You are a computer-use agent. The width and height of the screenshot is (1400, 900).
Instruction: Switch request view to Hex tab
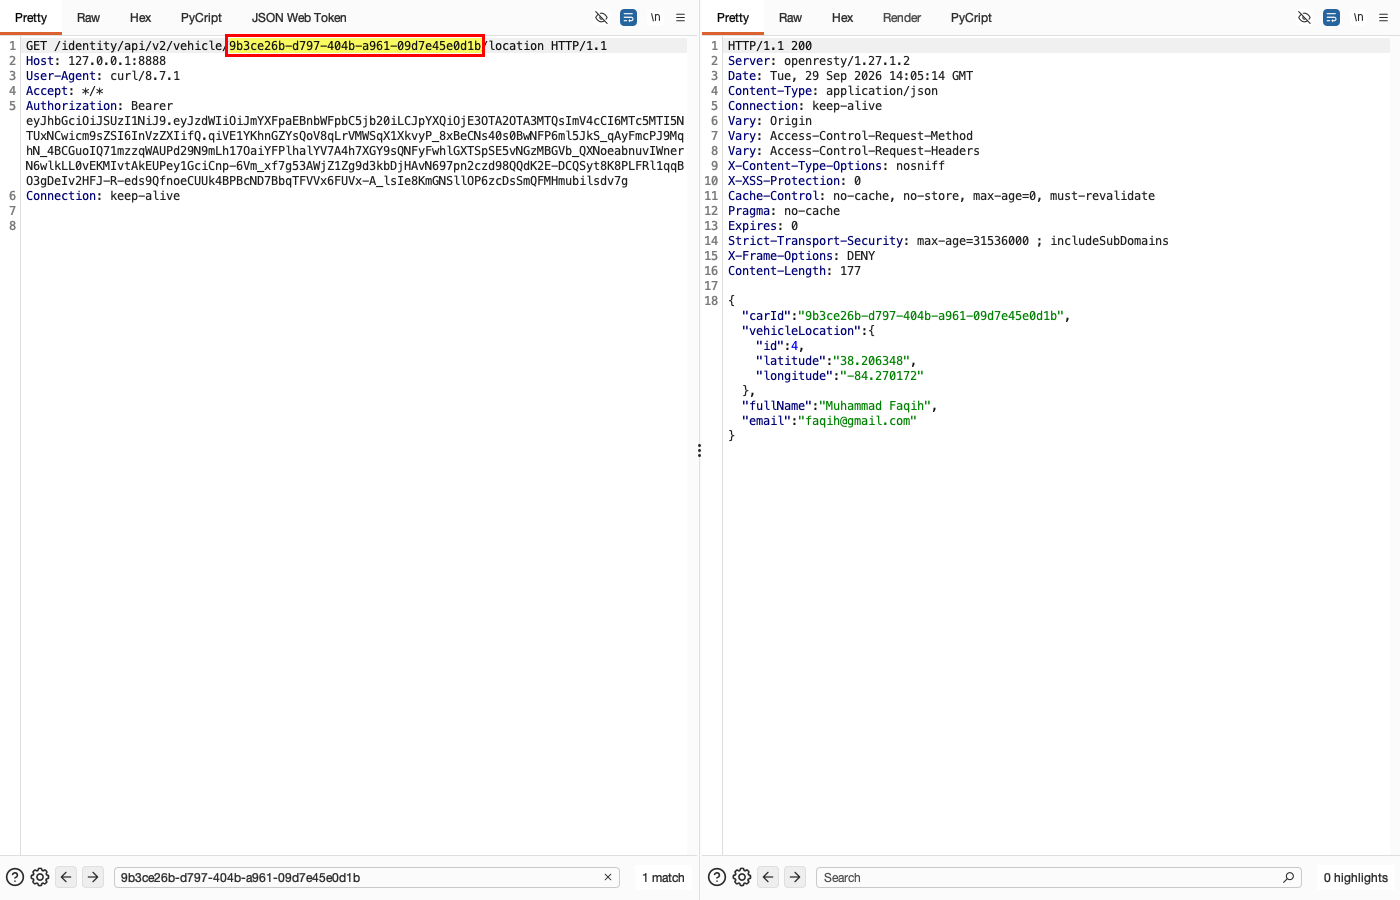pos(141,18)
